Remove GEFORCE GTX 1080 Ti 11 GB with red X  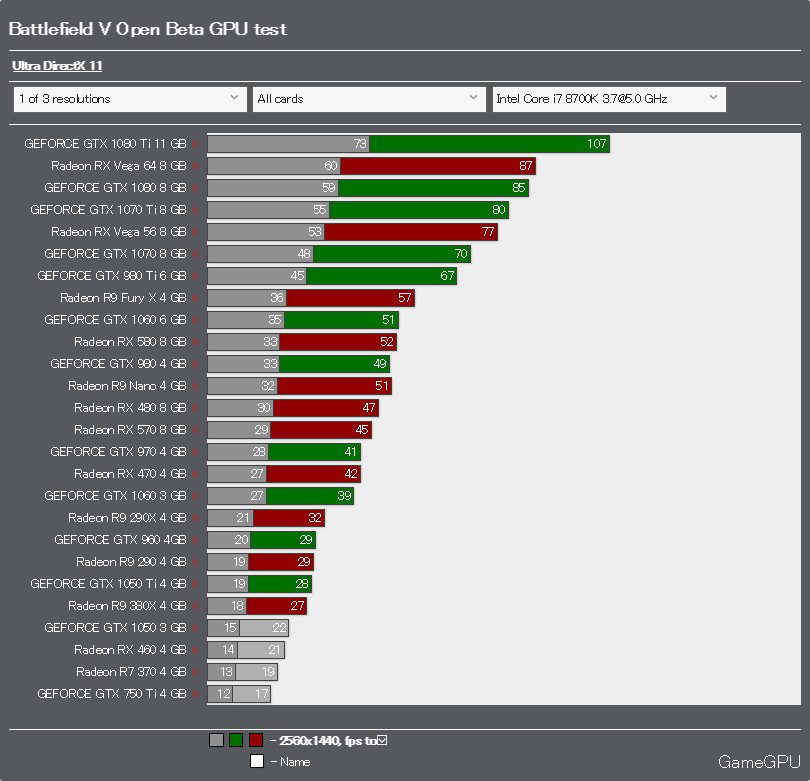click(195, 144)
